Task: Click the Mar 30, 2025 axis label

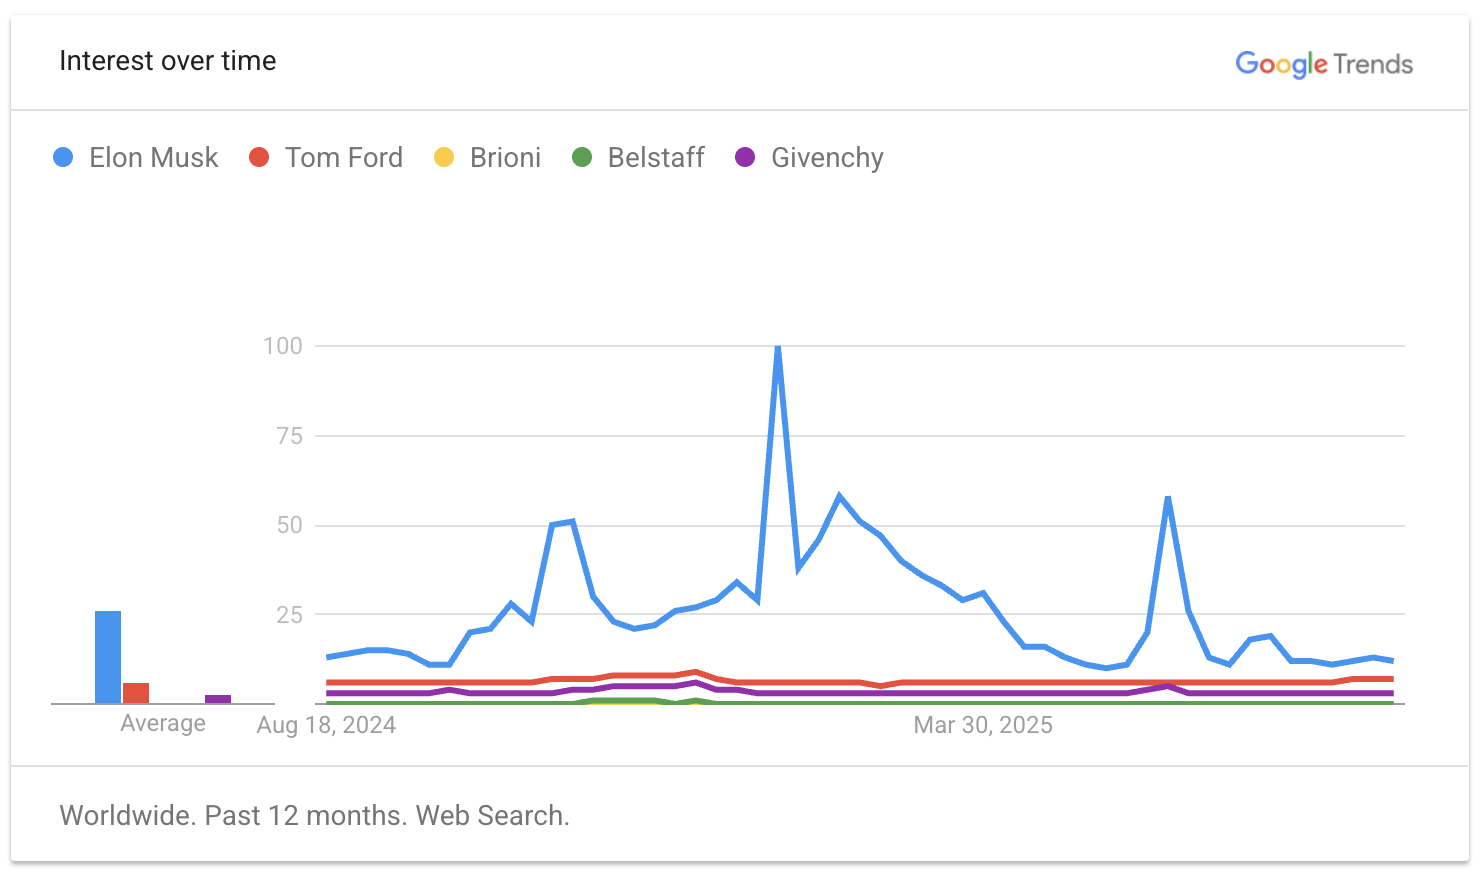Action: pos(983,725)
